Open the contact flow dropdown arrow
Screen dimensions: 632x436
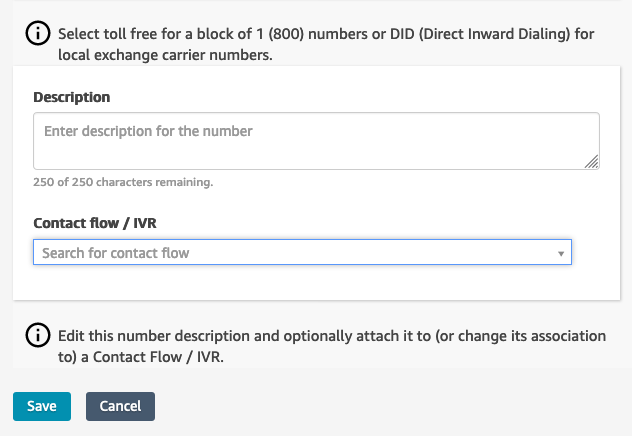(x=561, y=253)
